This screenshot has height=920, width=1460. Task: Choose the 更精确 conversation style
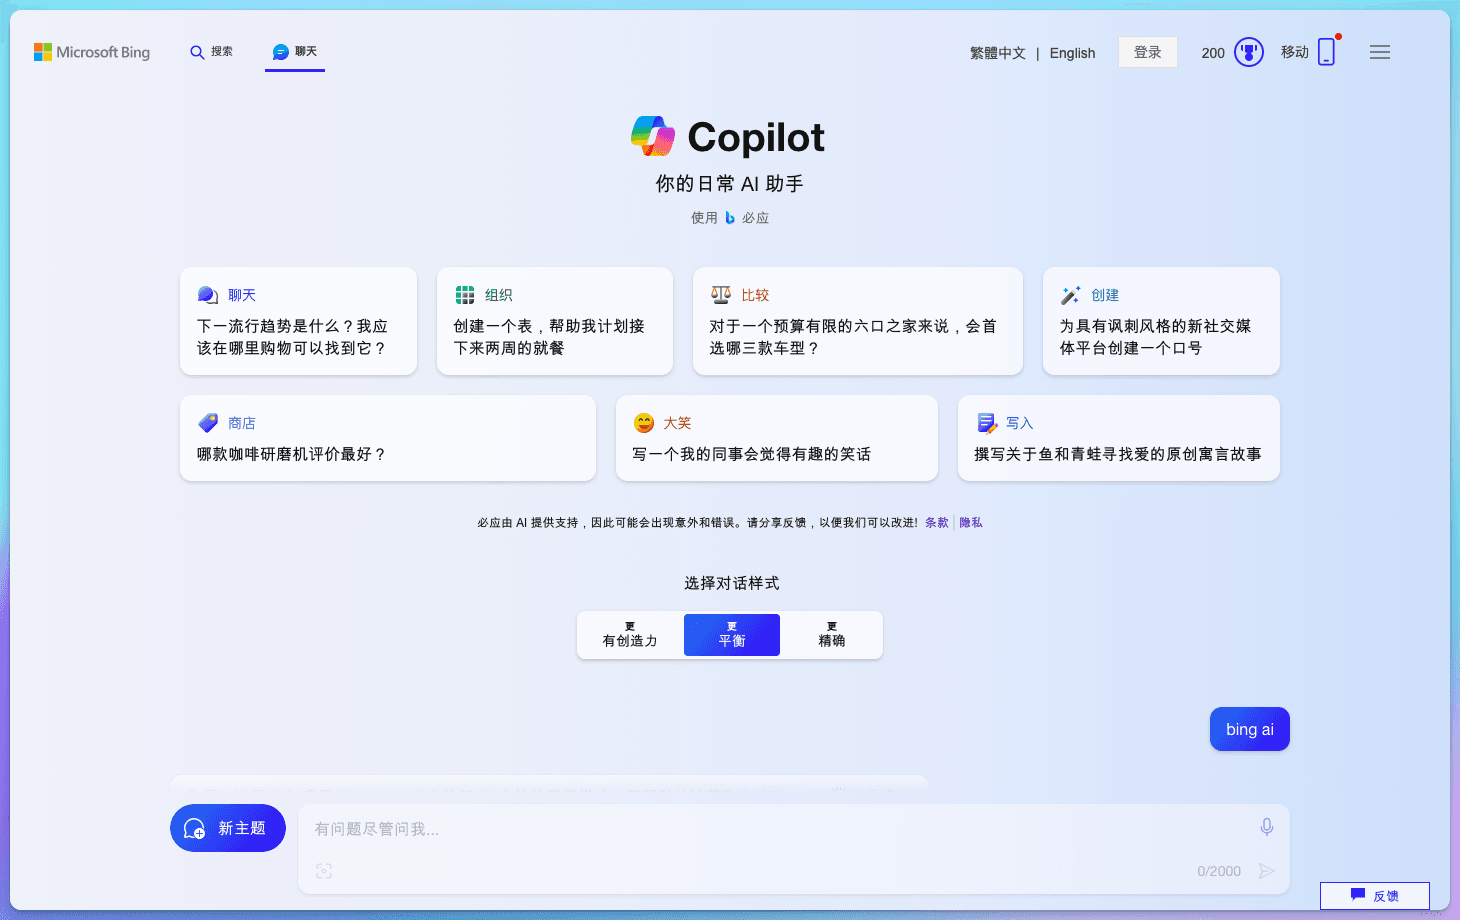[832, 635]
